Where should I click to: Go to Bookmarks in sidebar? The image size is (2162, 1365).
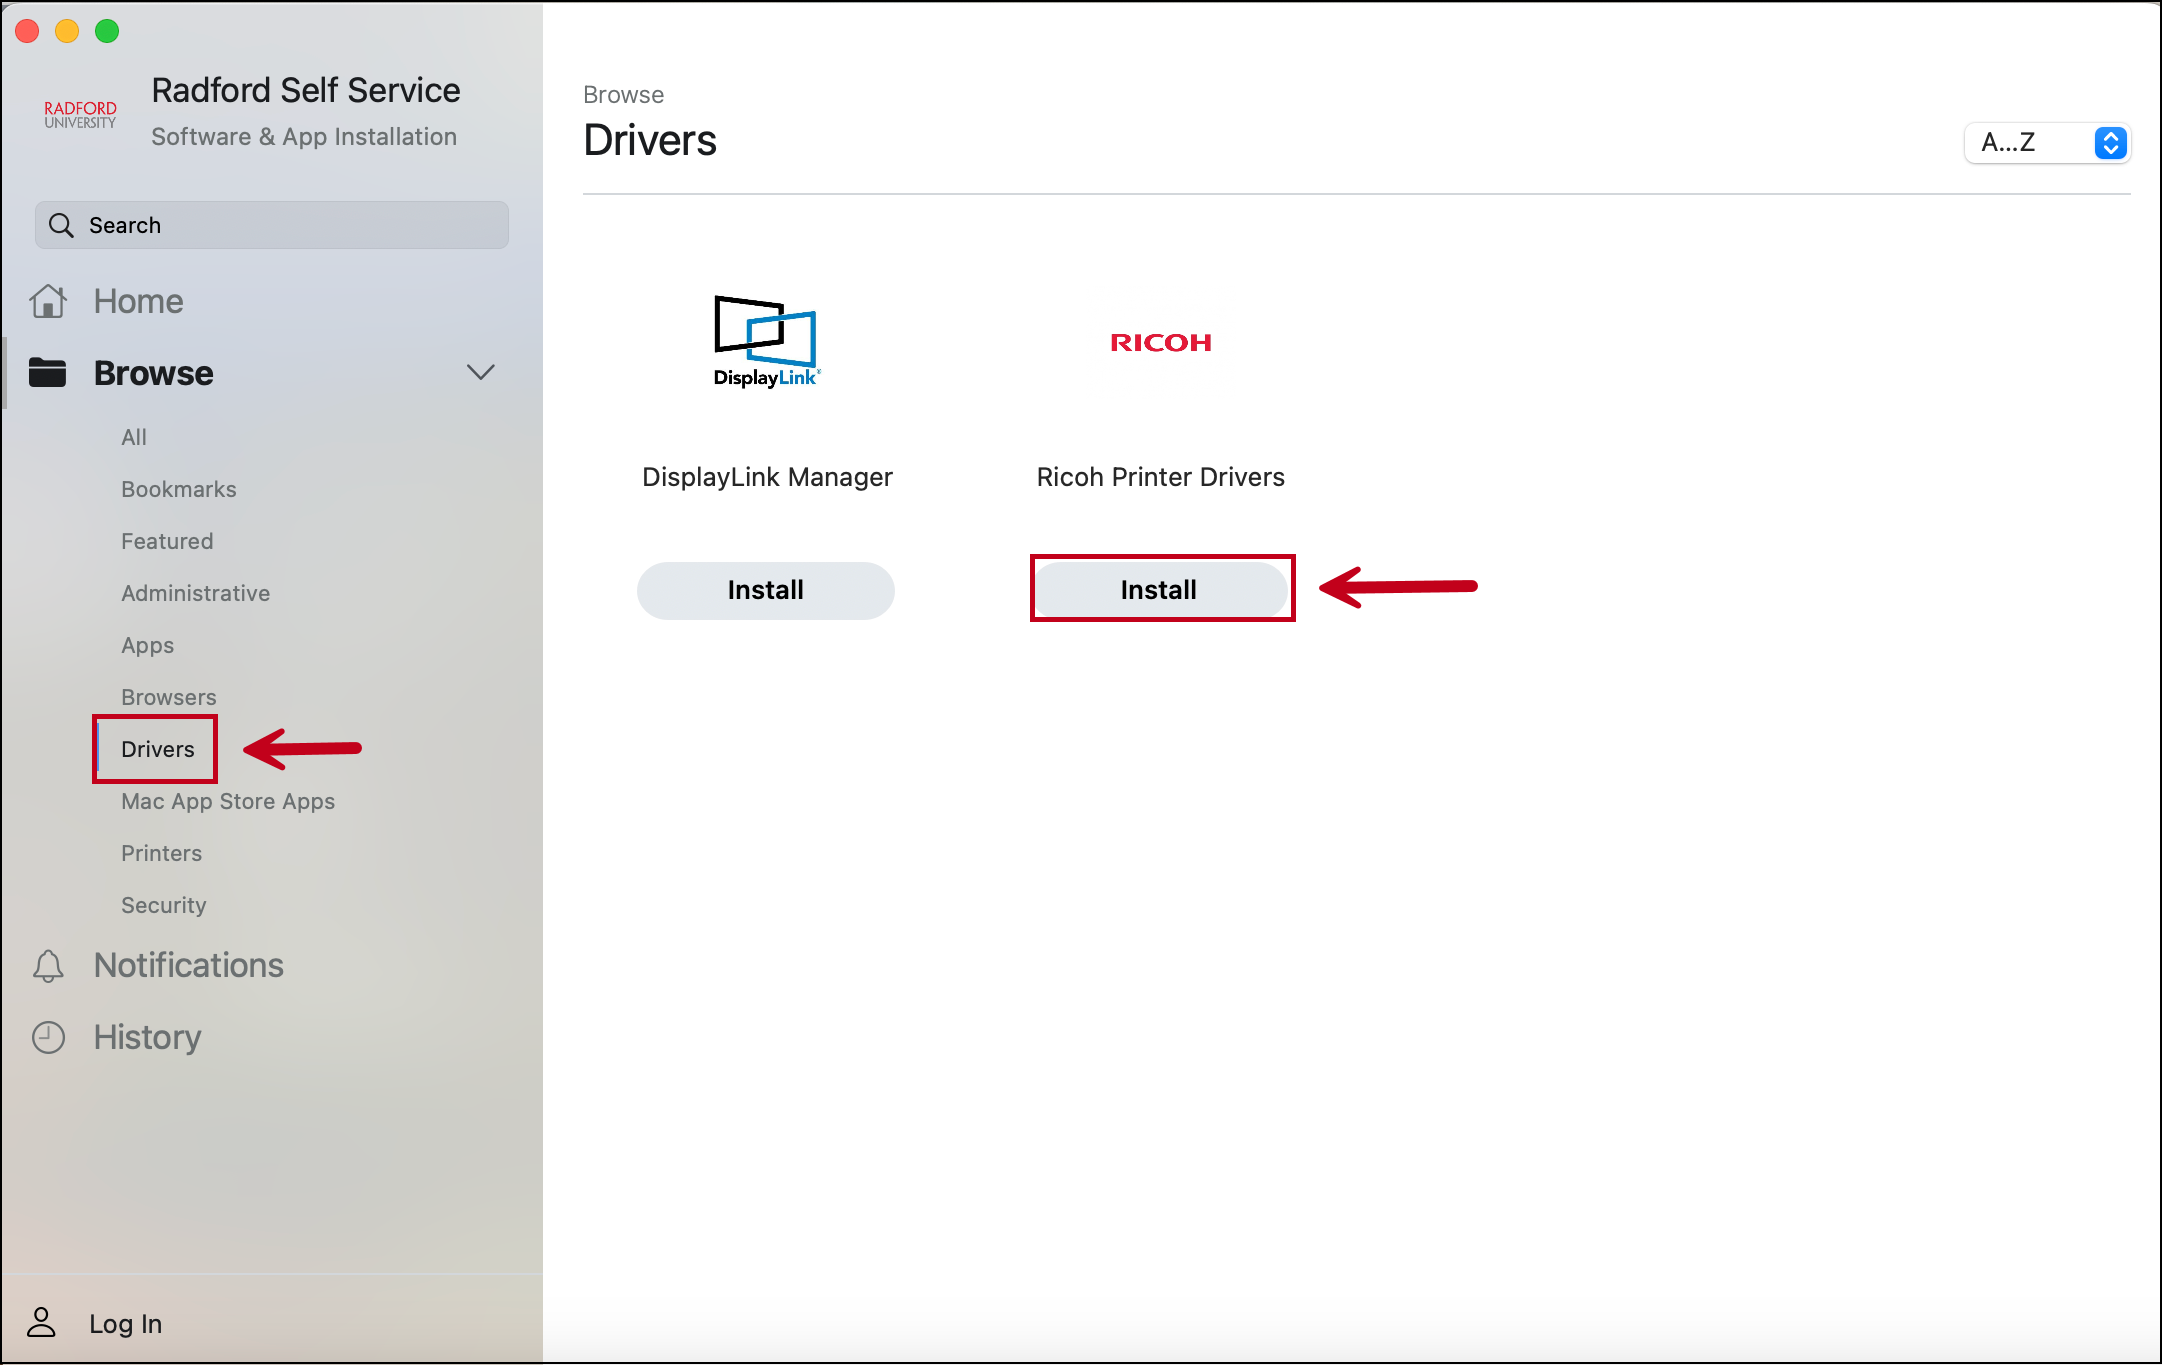coord(178,489)
